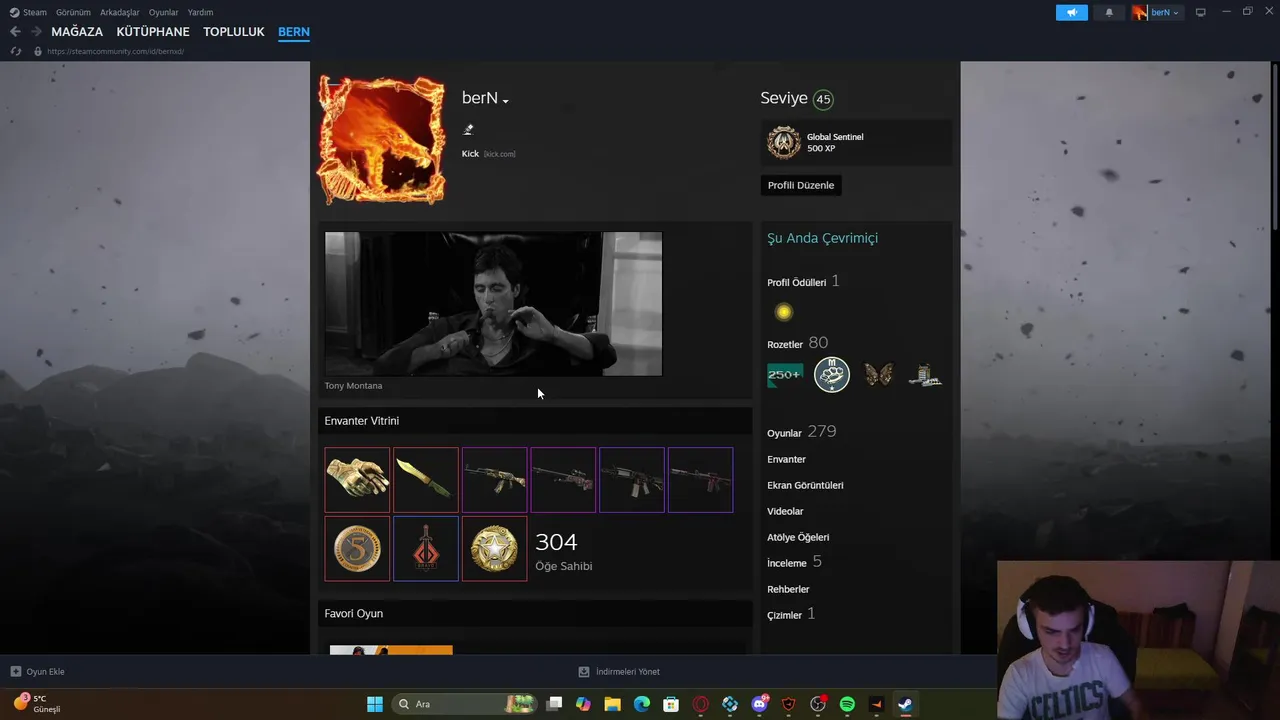Open the notifications bell
The width and height of the screenshot is (1280, 720).
coord(1109,12)
